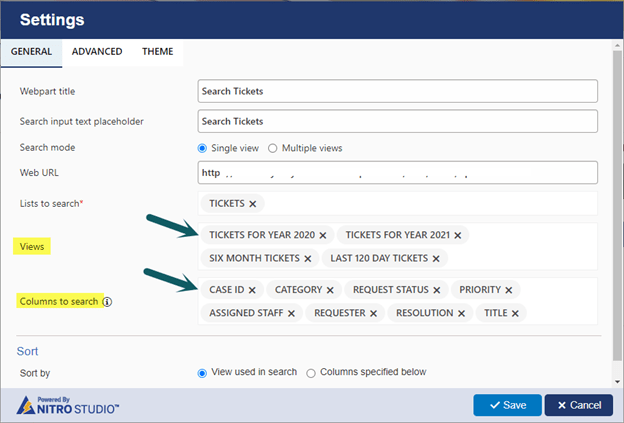This screenshot has height=423, width=624.
Task: Select Multiple views search mode
Action: 273,148
